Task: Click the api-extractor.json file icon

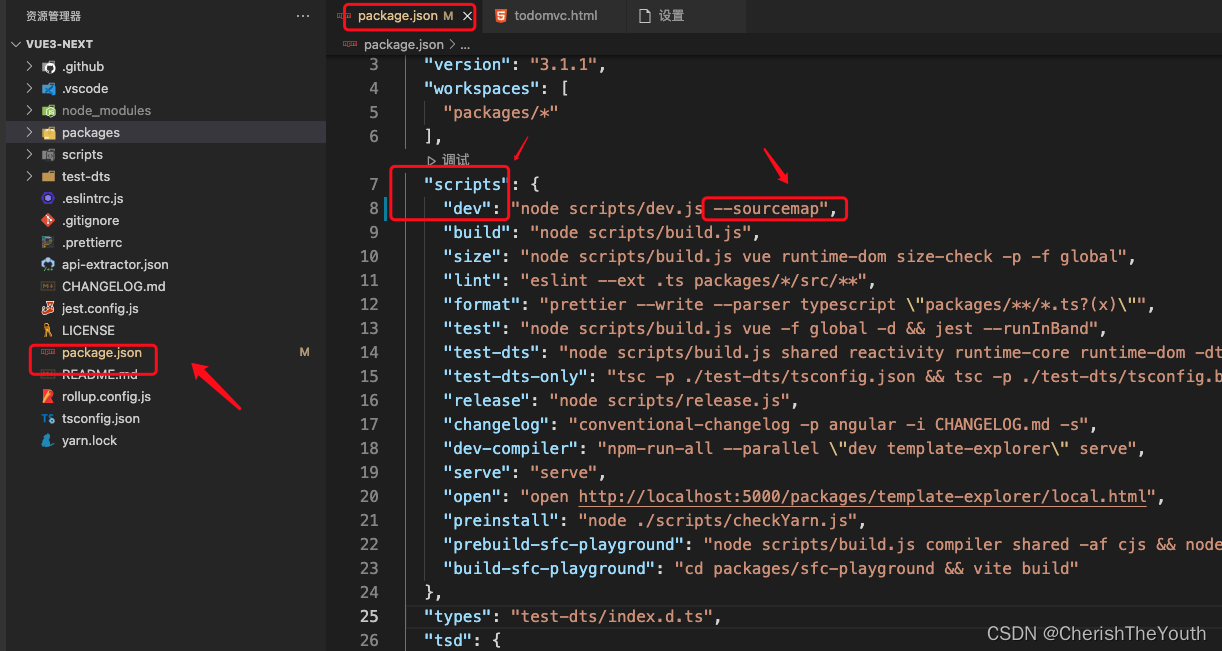Action: pos(48,264)
